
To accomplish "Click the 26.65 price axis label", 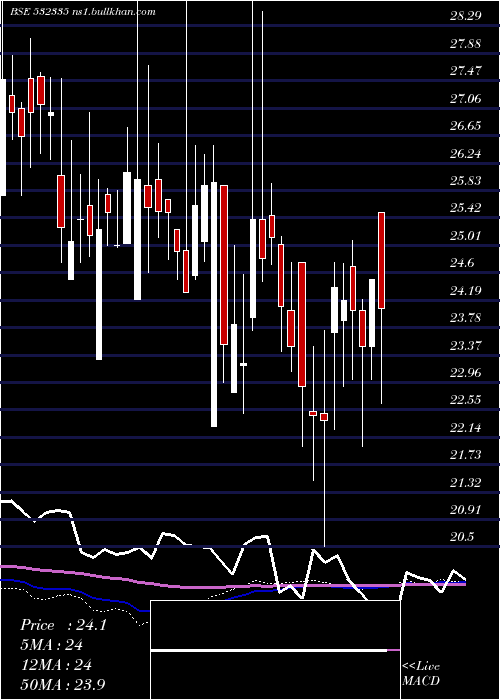I will click(466, 126).
